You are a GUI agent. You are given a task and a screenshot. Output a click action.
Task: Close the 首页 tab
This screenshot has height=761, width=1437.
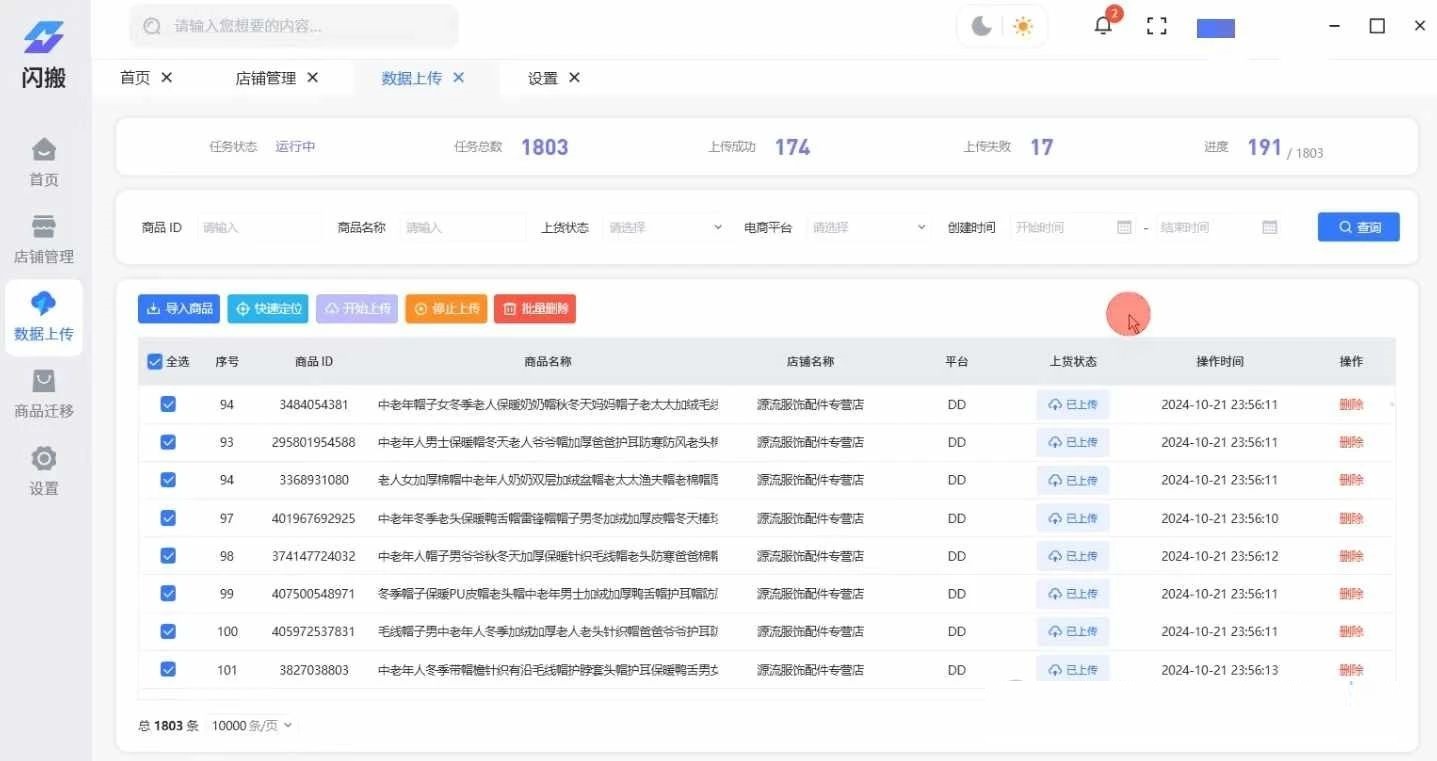click(167, 77)
